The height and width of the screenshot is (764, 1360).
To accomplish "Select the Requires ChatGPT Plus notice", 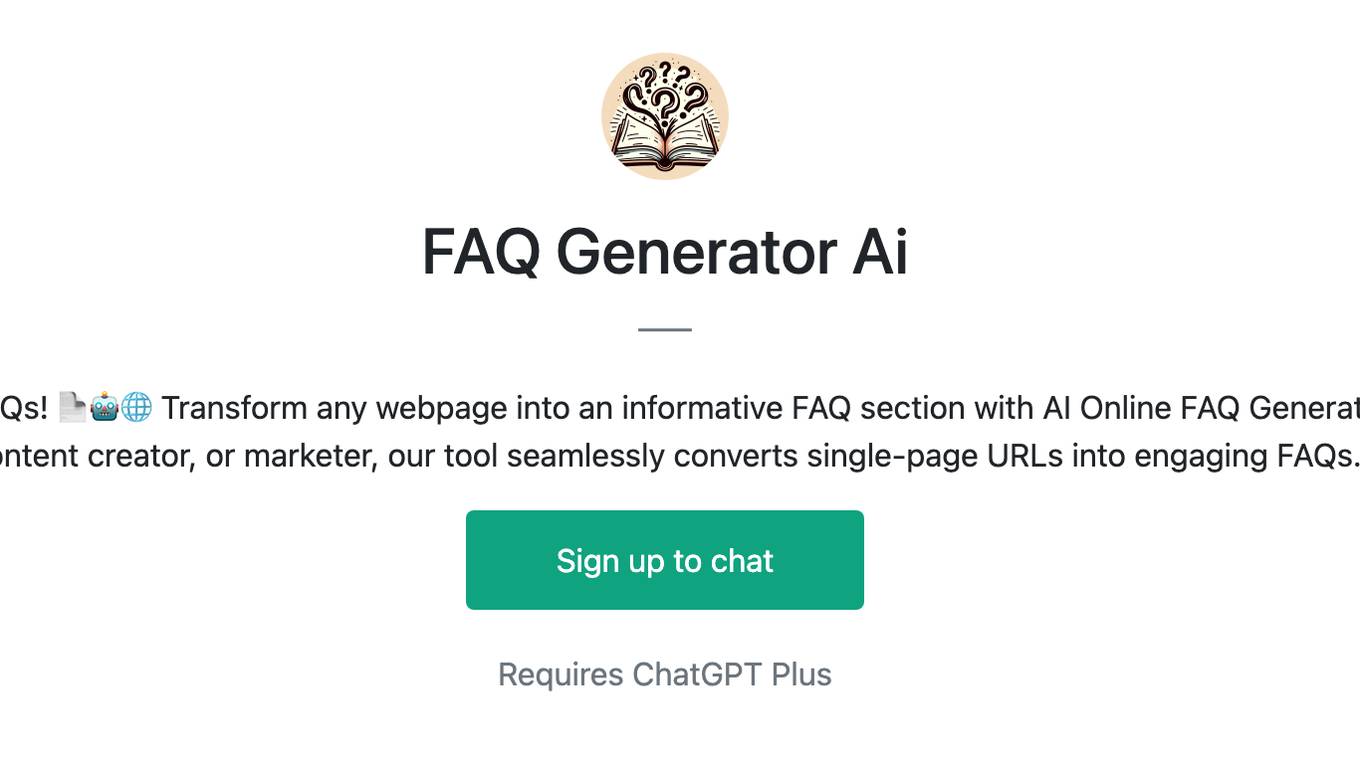I will (x=665, y=674).
